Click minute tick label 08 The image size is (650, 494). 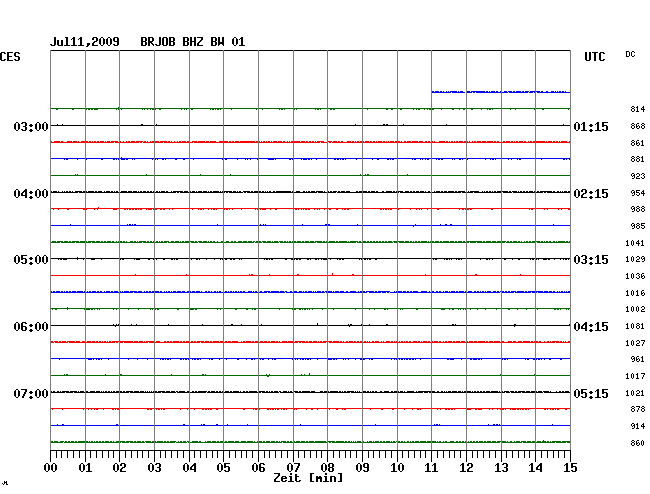(x=327, y=468)
